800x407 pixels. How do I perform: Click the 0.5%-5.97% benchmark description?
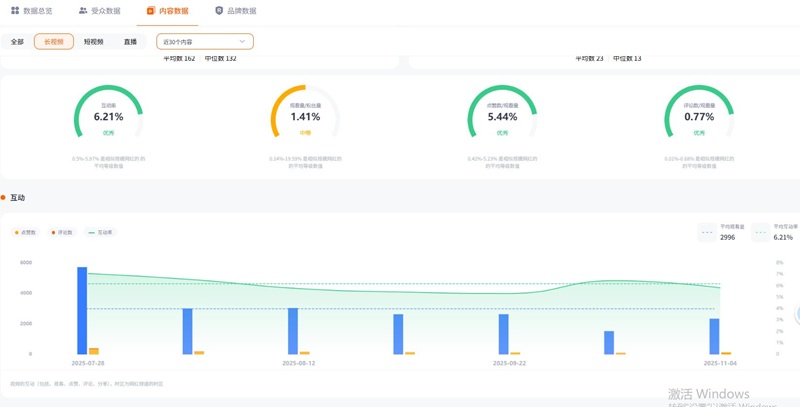pos(108,162)
